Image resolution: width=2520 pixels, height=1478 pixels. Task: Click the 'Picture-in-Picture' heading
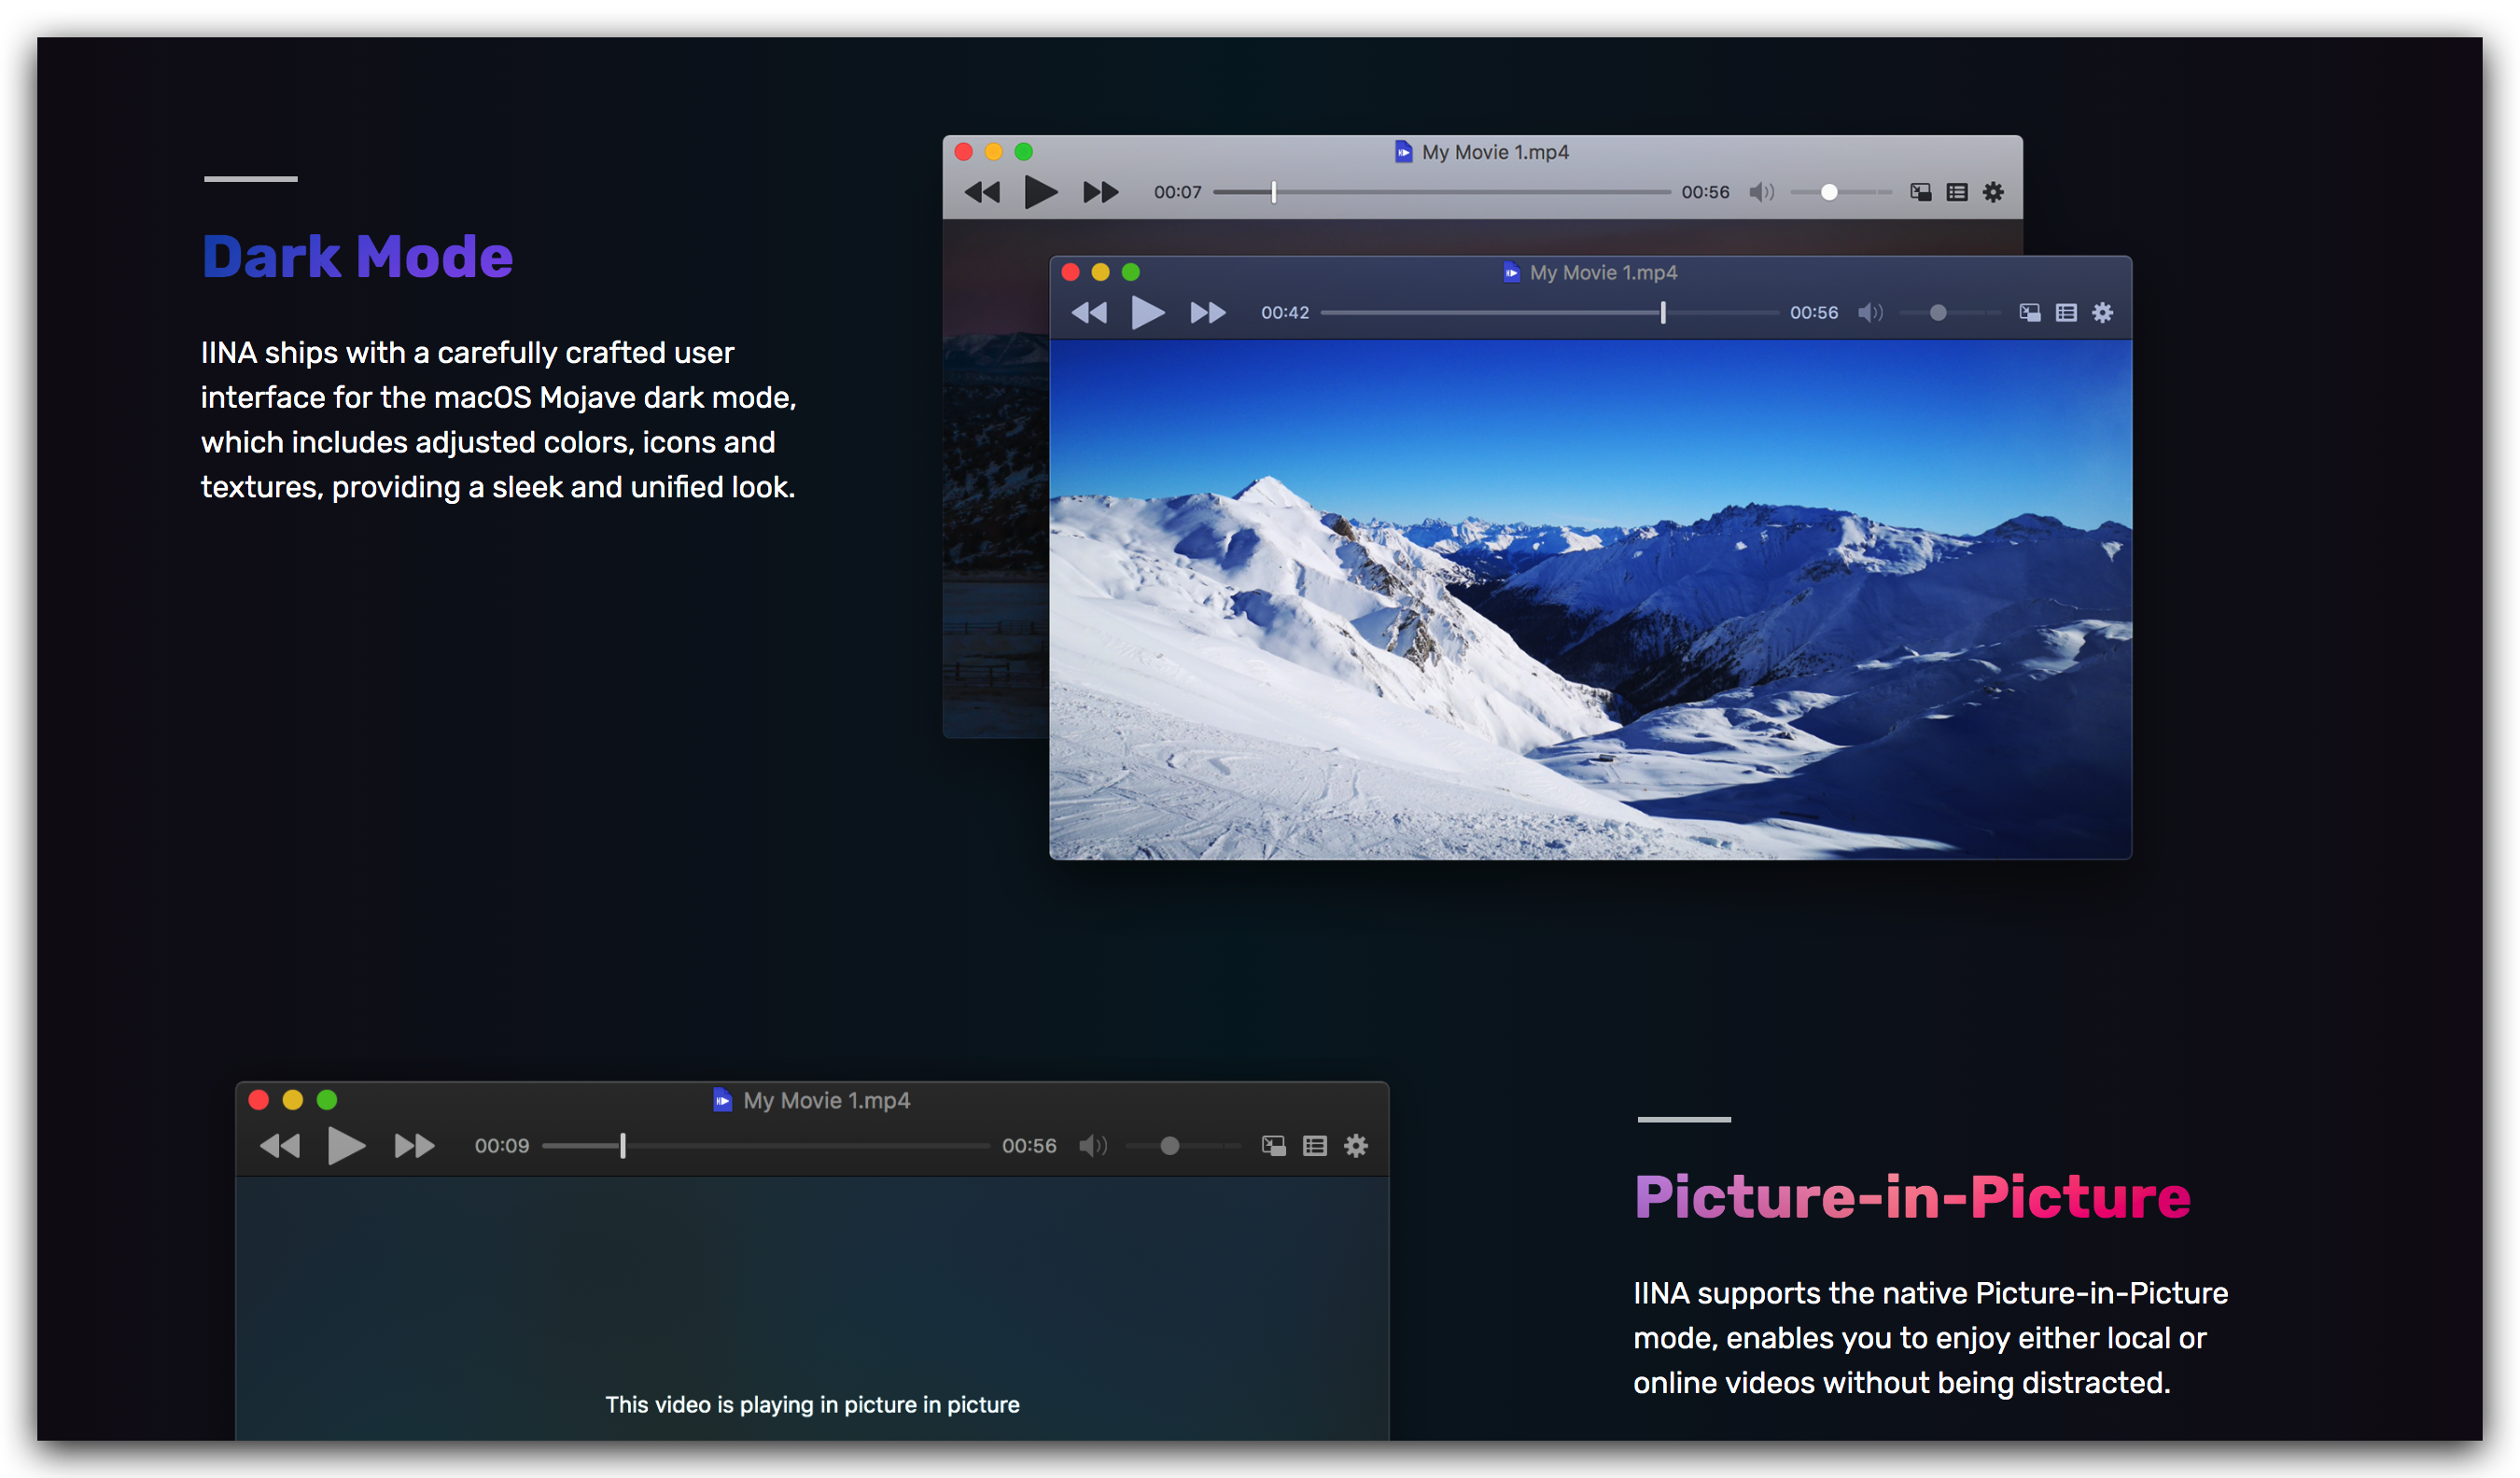pyautogui.click(x=1912, y=1197)
